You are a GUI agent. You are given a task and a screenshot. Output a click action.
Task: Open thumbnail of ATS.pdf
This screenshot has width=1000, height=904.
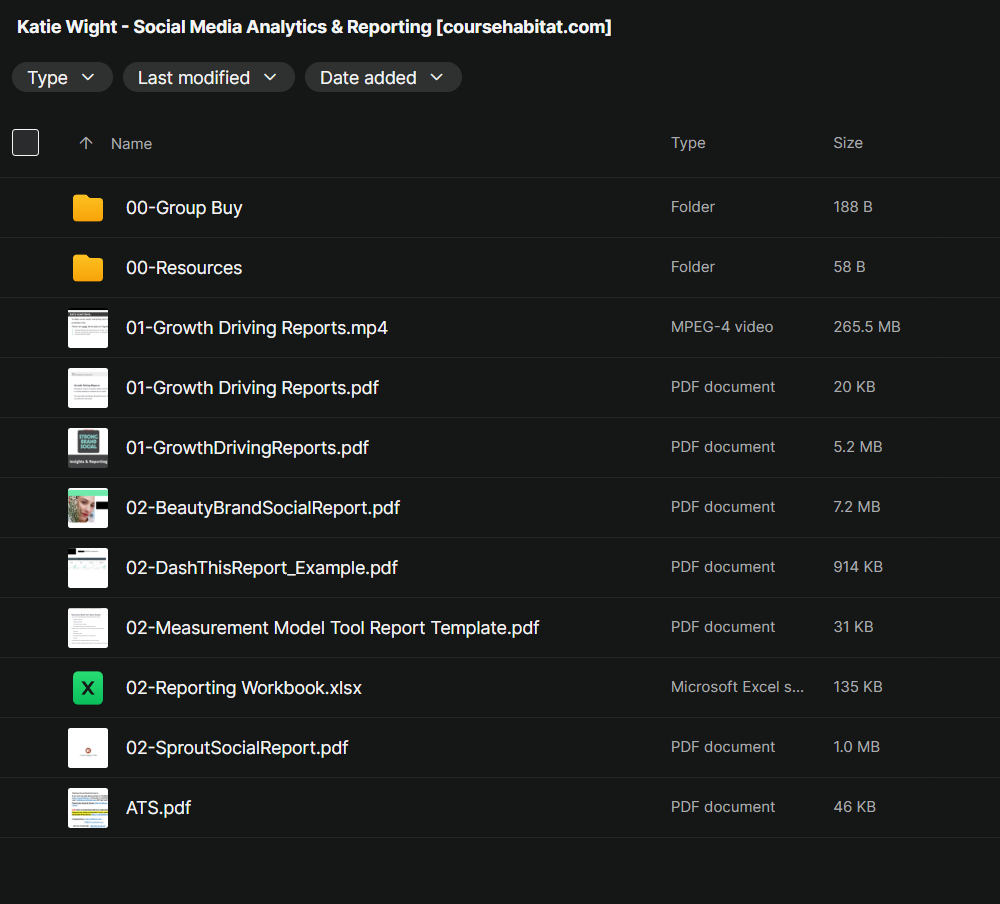click(x=88, y=808)
